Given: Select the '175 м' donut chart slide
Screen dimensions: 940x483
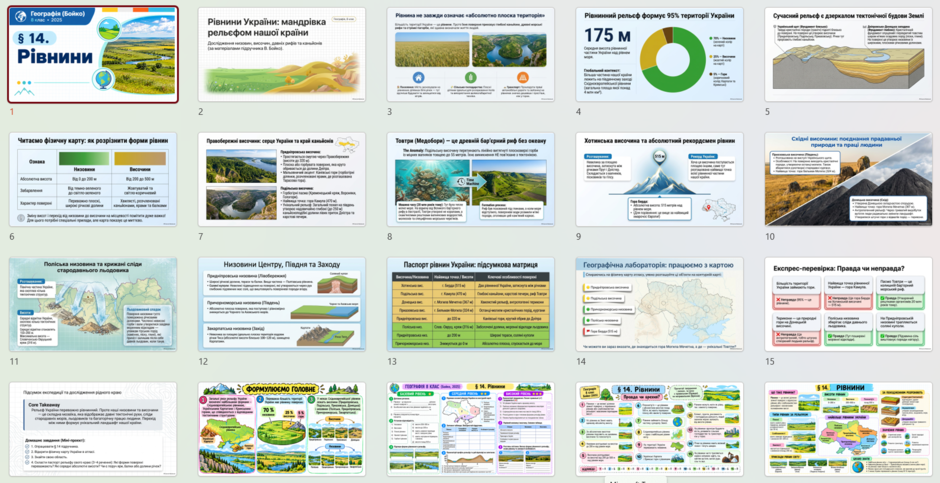Looking at the screenshot, I should tap(659, 55).
